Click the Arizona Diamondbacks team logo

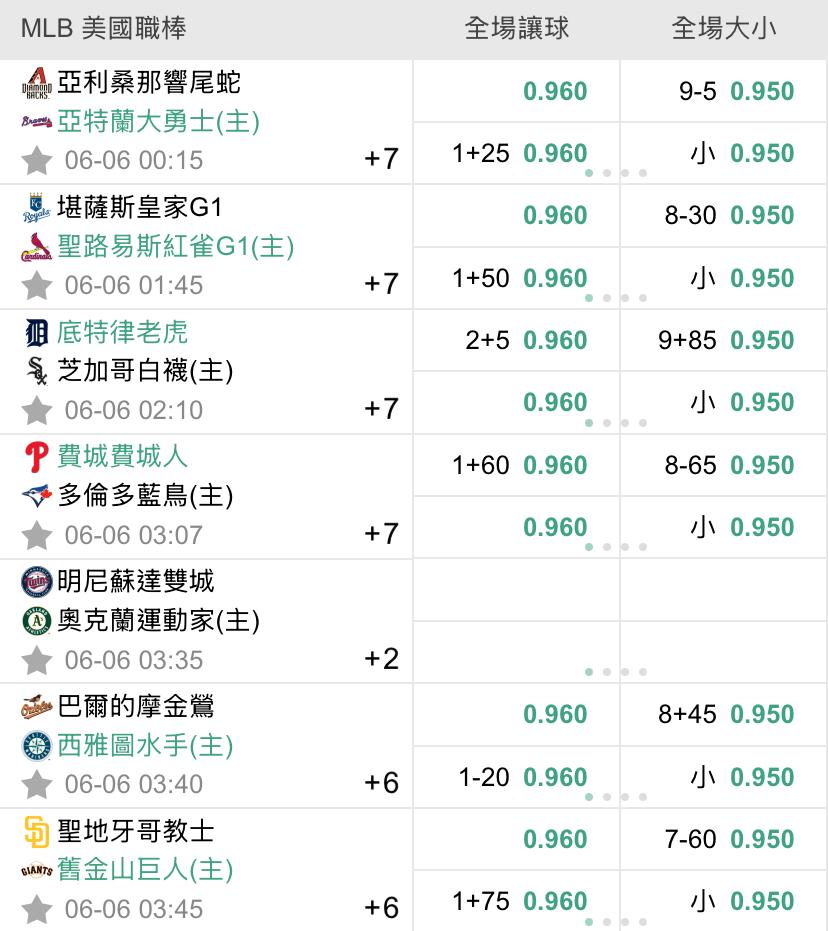[37, 83]
